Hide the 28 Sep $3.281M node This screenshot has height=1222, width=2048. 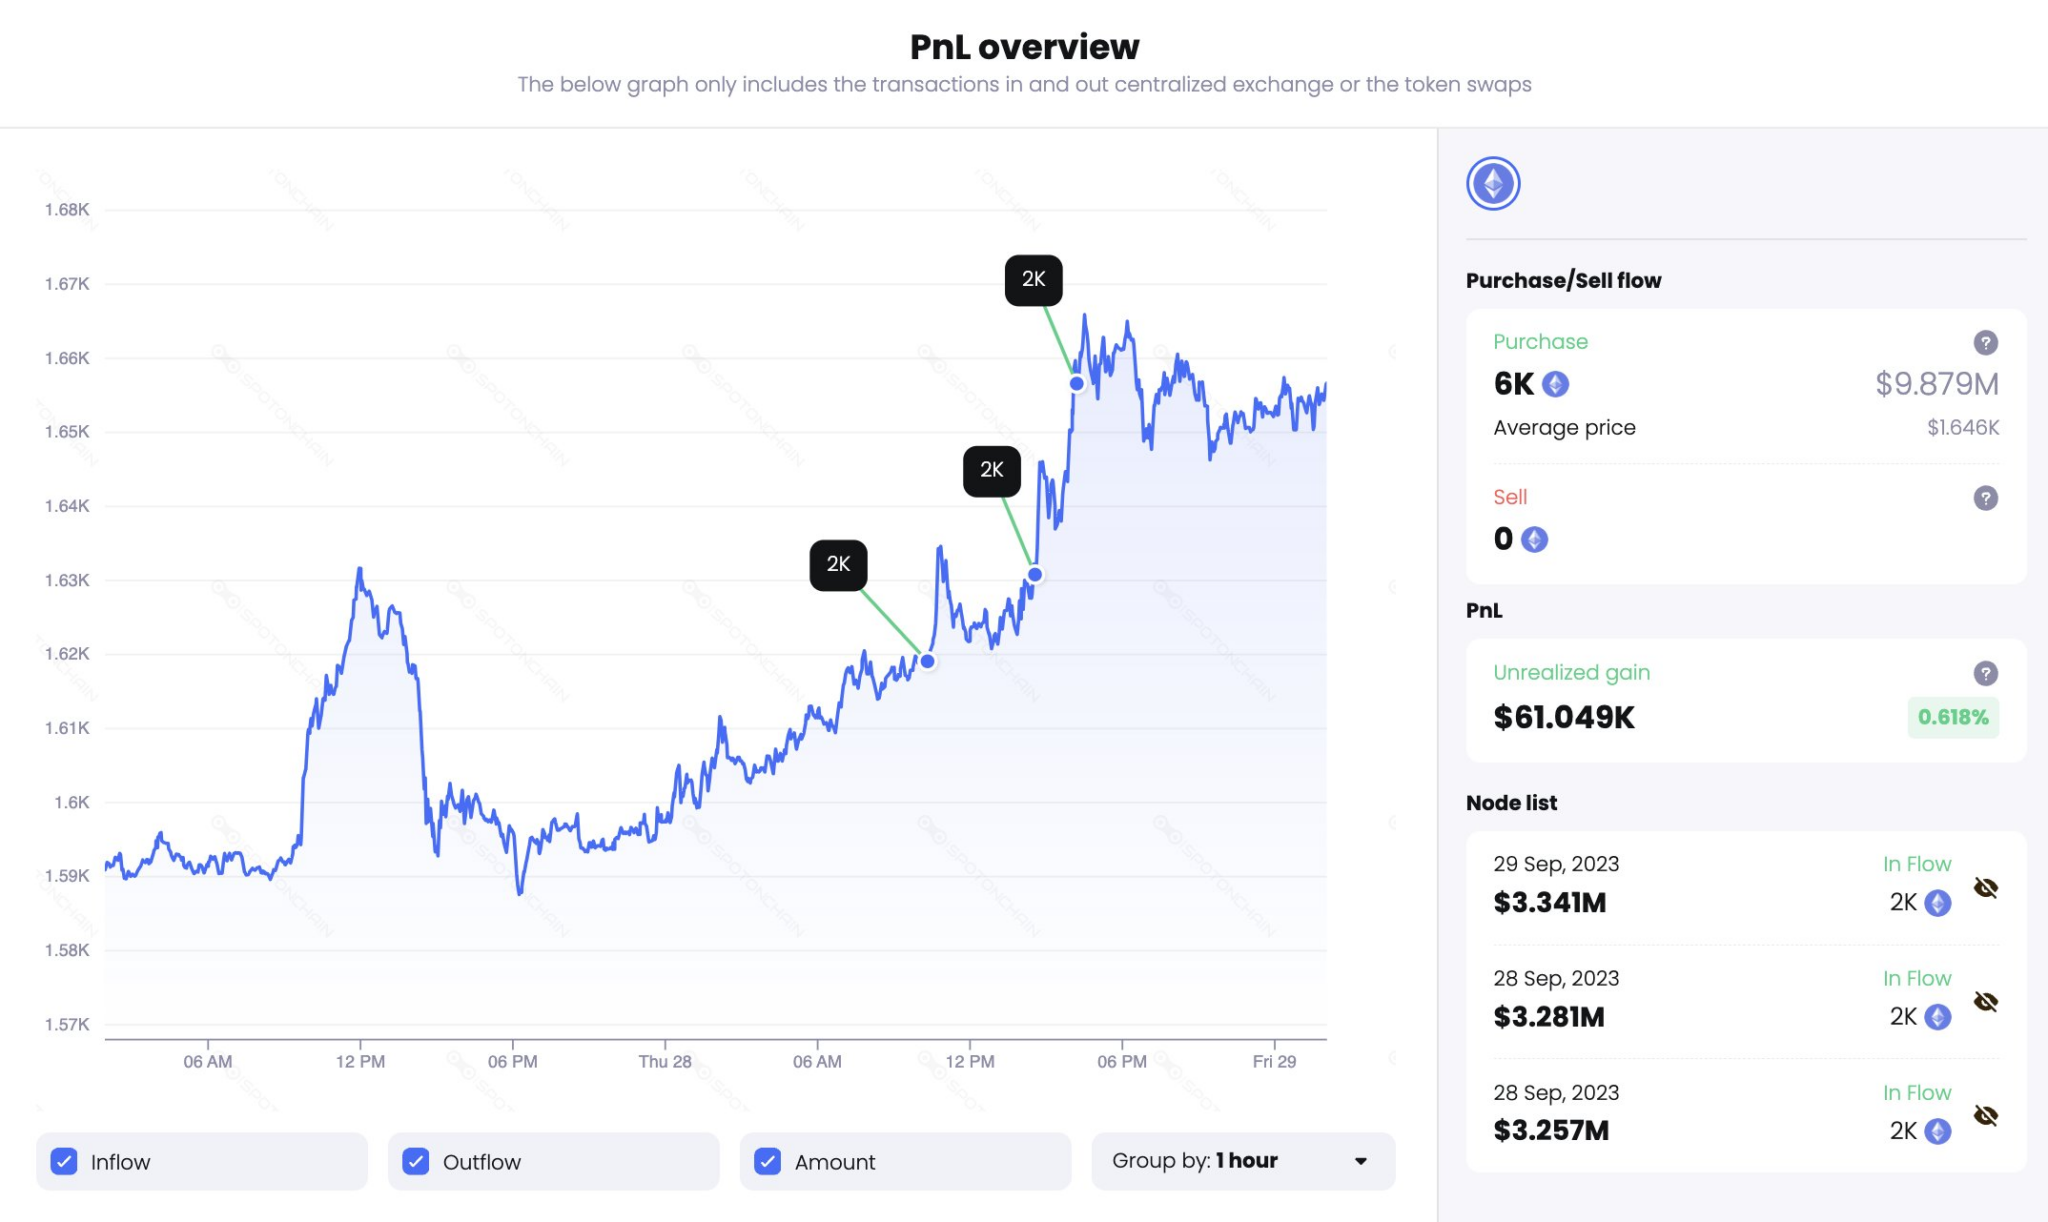[1985, 1002]
